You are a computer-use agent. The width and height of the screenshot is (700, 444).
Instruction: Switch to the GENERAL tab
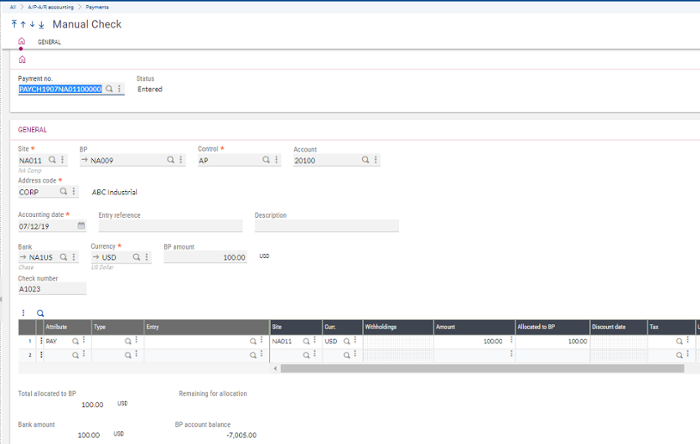pos(49,42)
